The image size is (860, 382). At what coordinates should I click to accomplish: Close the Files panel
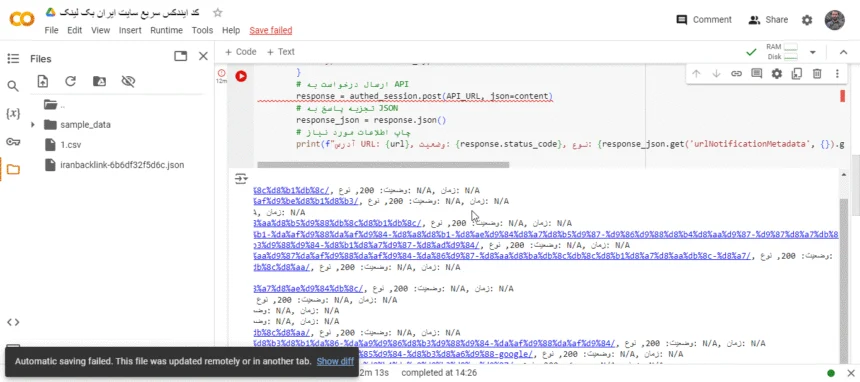(203, 56)
